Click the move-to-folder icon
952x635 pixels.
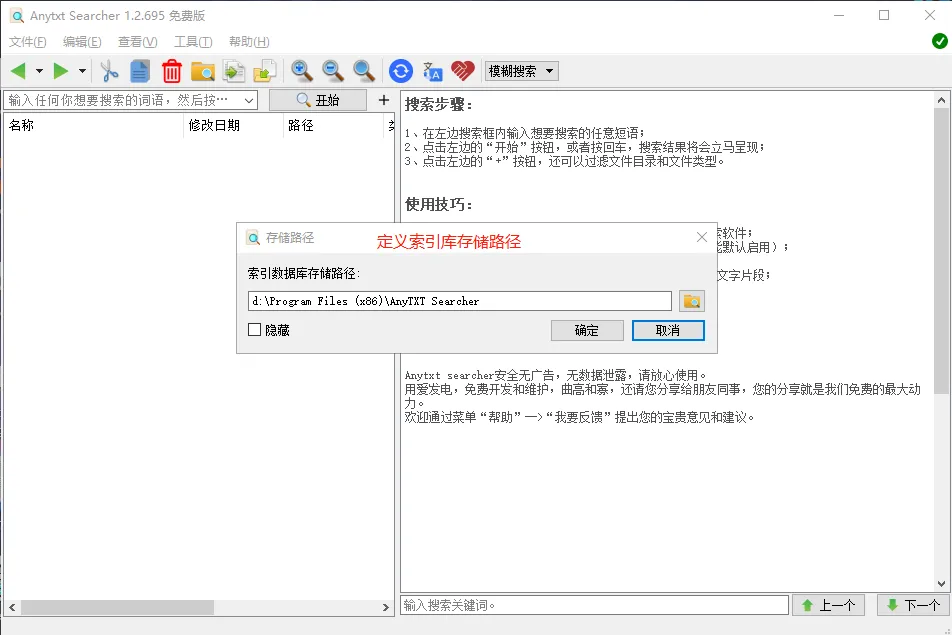coord(265,71)
